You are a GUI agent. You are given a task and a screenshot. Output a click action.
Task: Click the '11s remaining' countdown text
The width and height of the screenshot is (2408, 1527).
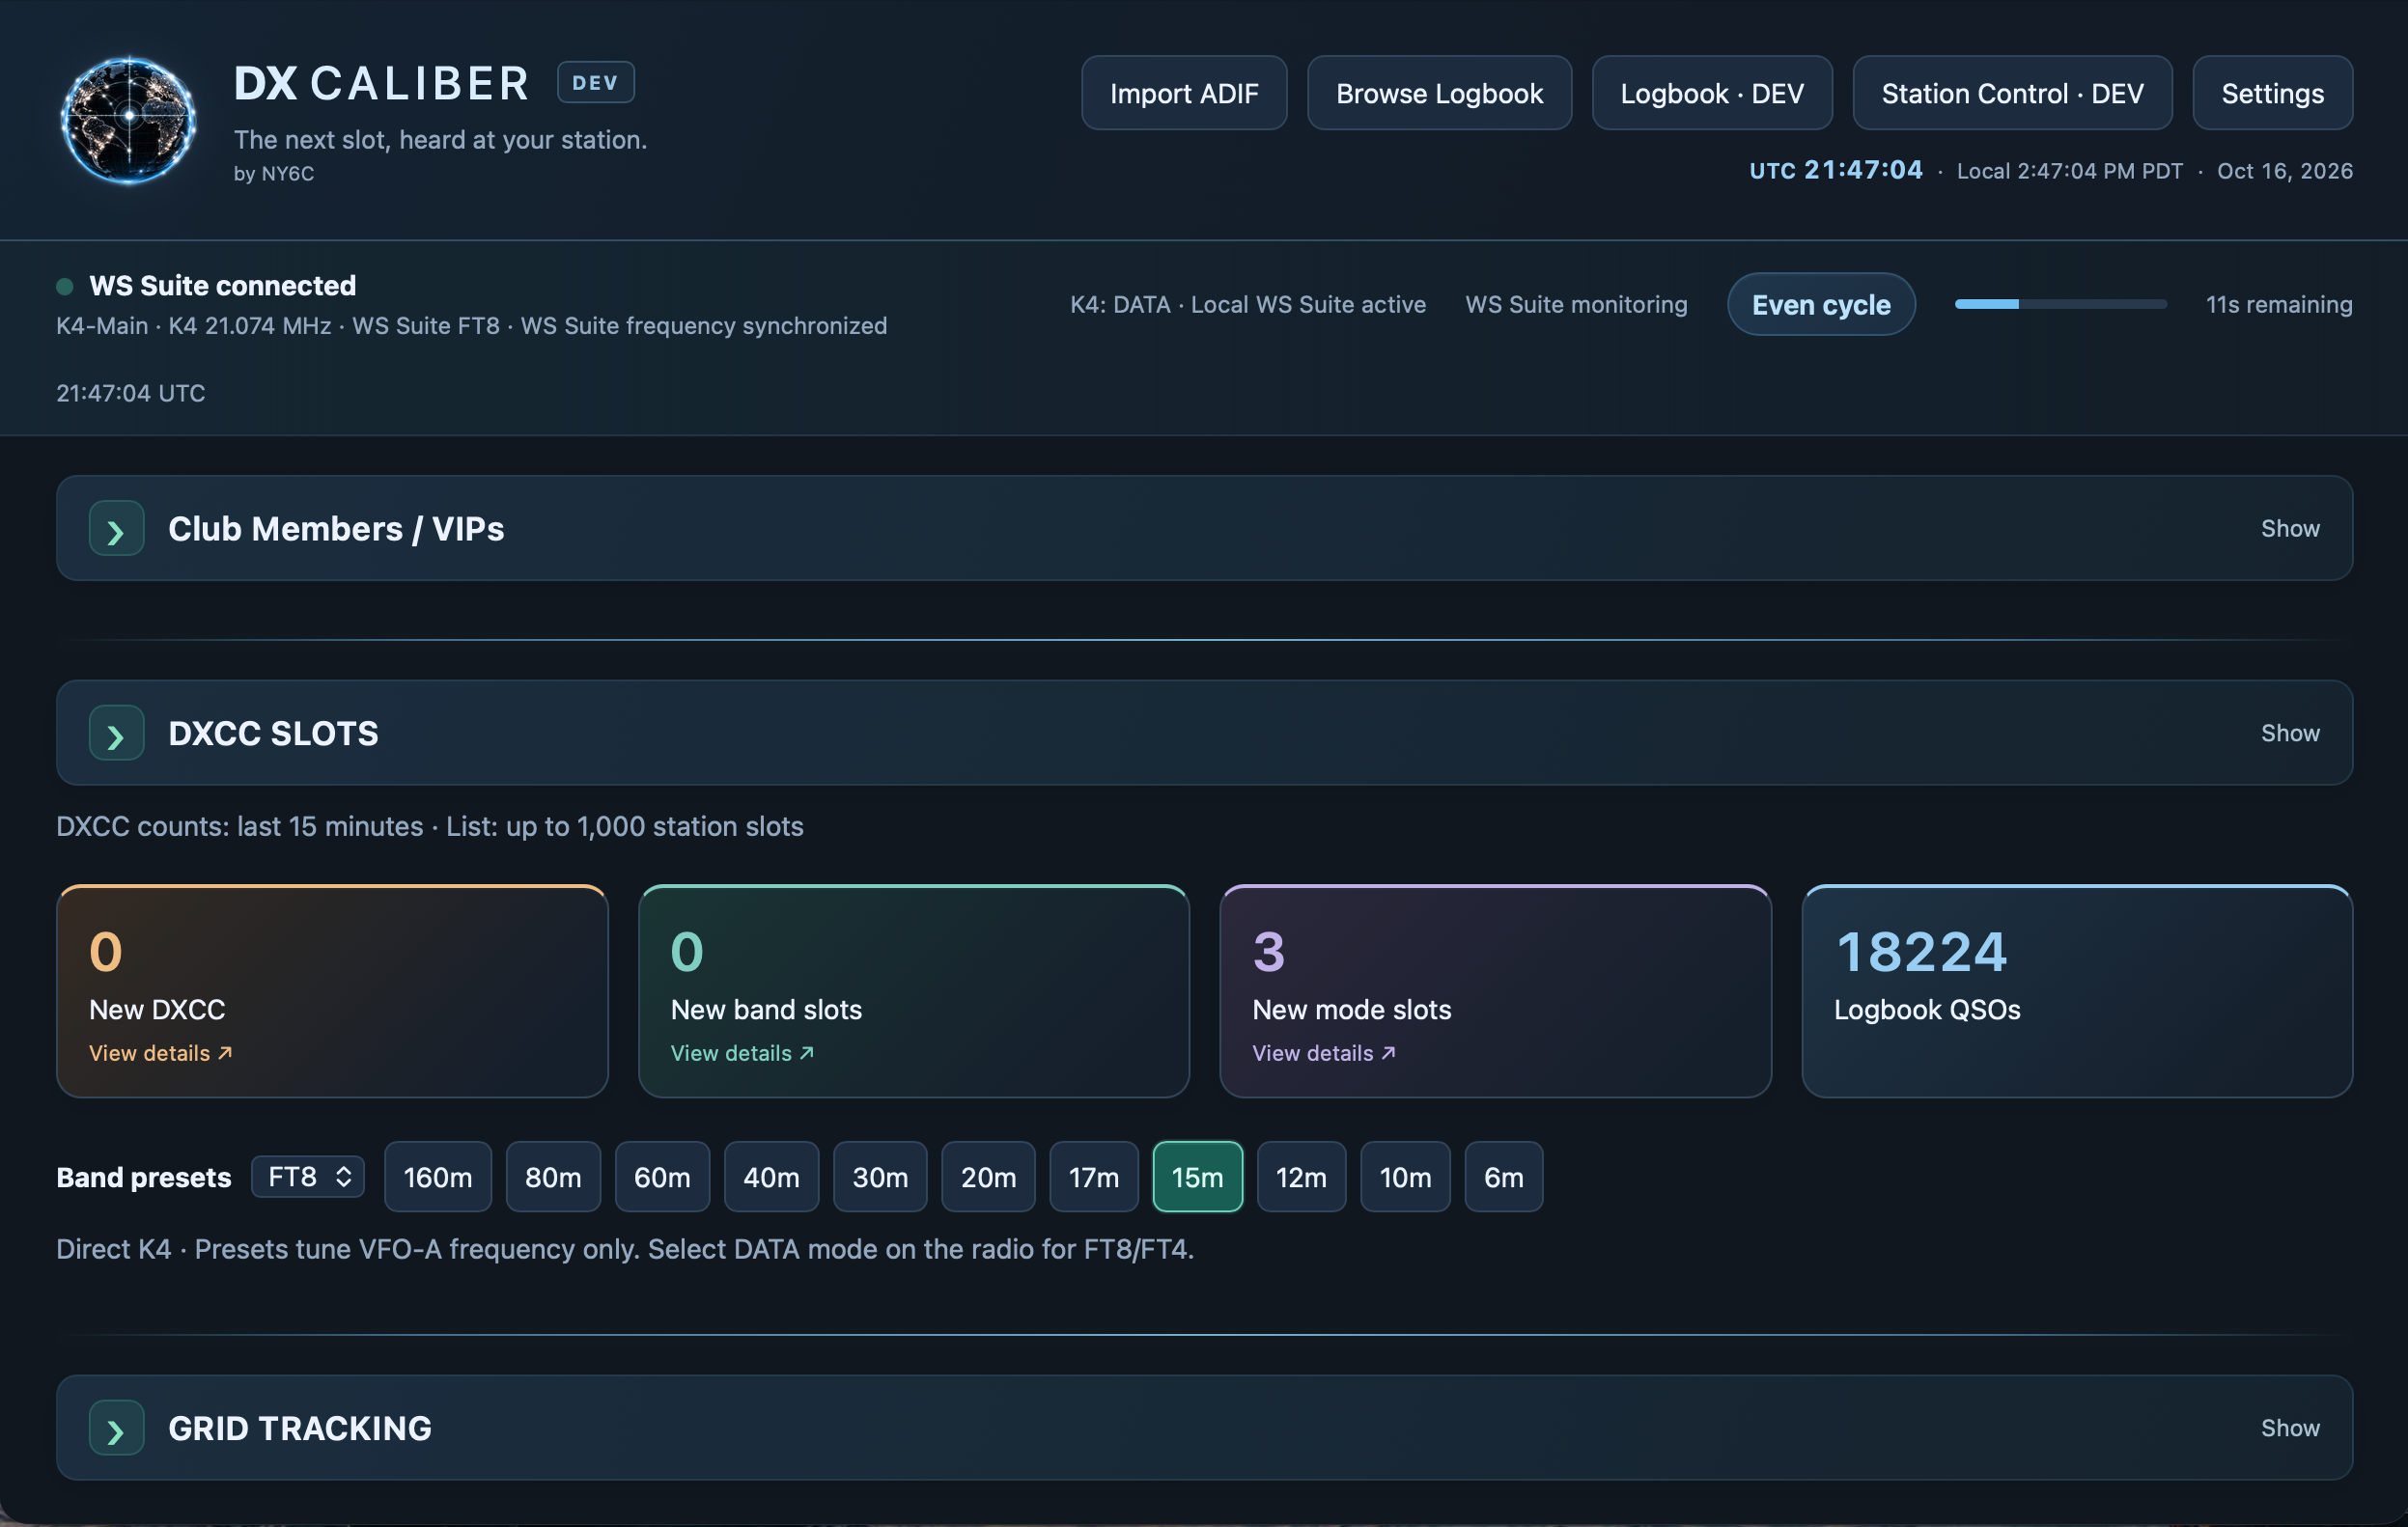click(x=2279, y=305)
